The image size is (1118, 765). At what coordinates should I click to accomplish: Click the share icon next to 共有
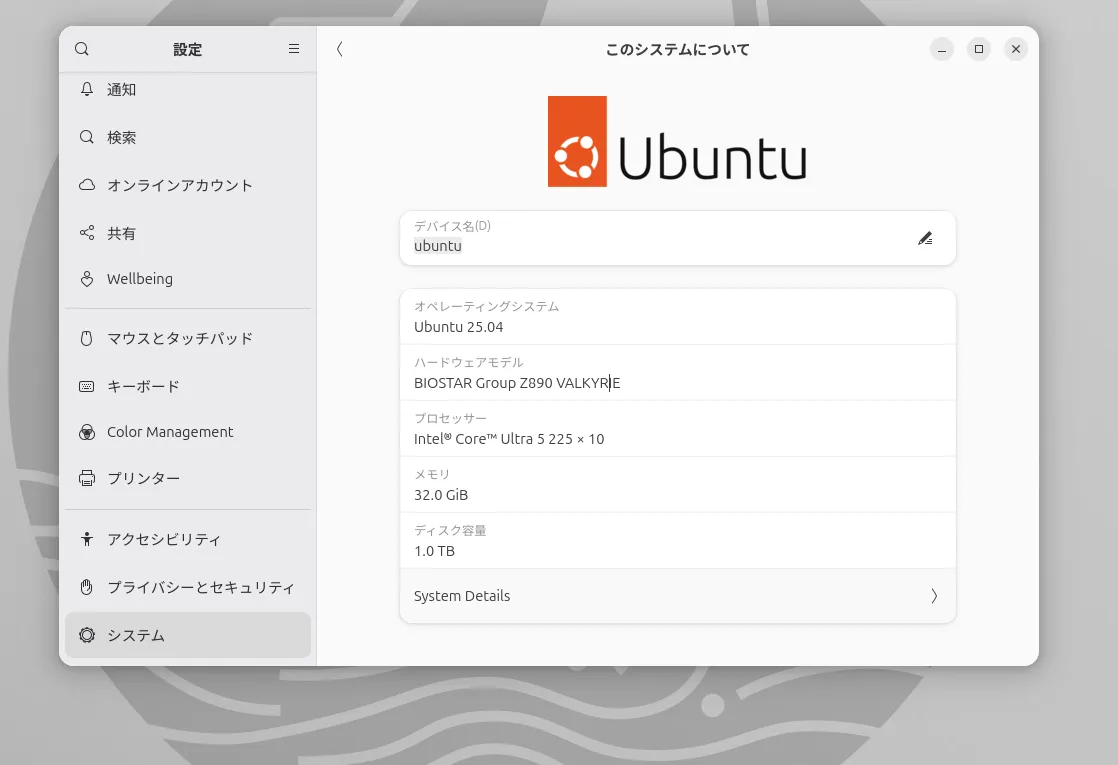87,233
